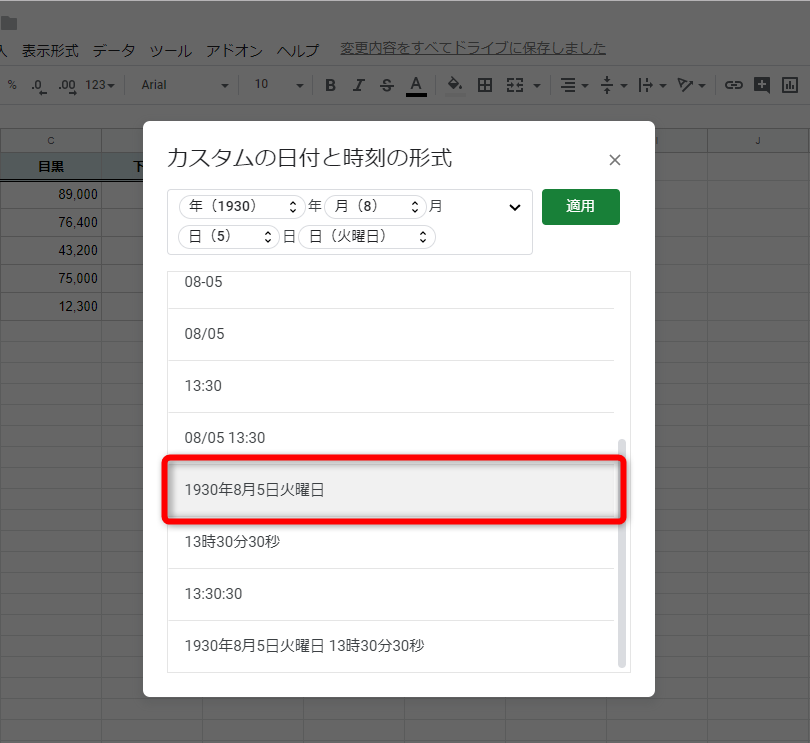Expand format field add dropdown arrow
This screenshot has height=743, width=810.
click(x=515, y=208)
